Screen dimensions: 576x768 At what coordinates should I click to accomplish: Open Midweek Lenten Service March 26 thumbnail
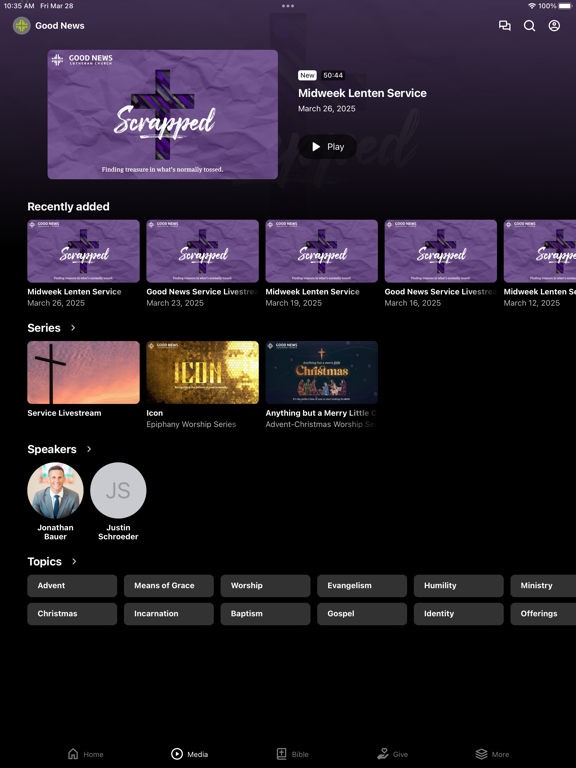[x=83, y=251]
